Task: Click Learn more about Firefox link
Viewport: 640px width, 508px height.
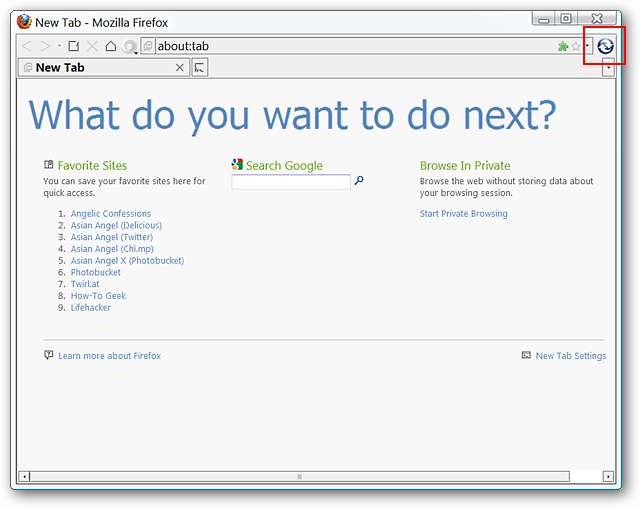Action: pos(109,356)
